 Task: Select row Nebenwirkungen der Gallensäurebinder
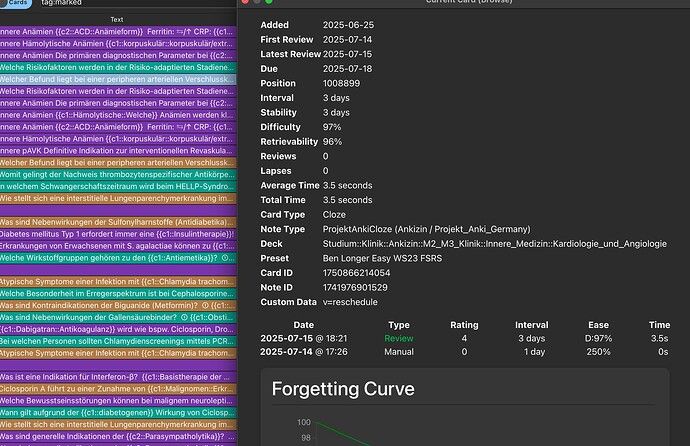[x=118, y=317]
